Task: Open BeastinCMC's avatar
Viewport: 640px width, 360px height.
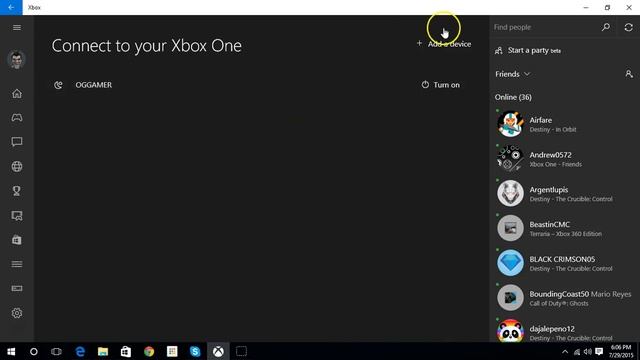Action: [x=510, y=228]
